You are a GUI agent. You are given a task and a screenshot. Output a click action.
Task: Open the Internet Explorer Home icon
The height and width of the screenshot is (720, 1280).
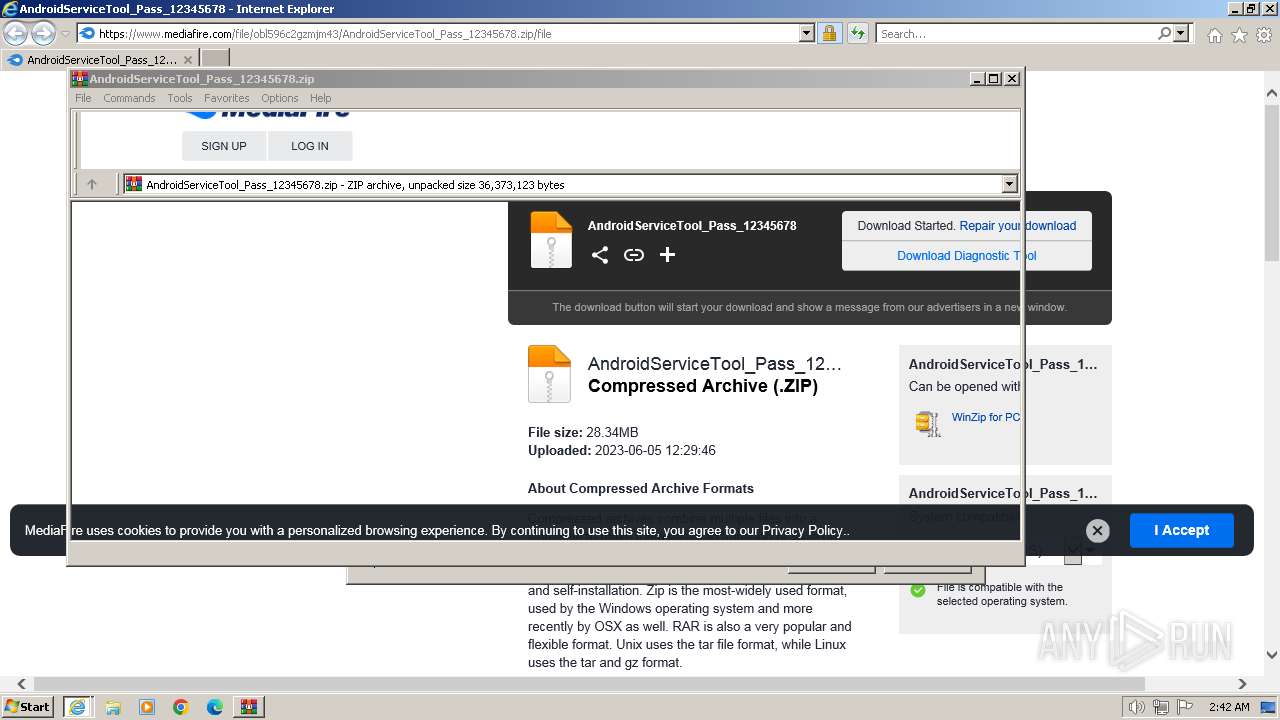pyautogui.click(x=1214, y=35)
